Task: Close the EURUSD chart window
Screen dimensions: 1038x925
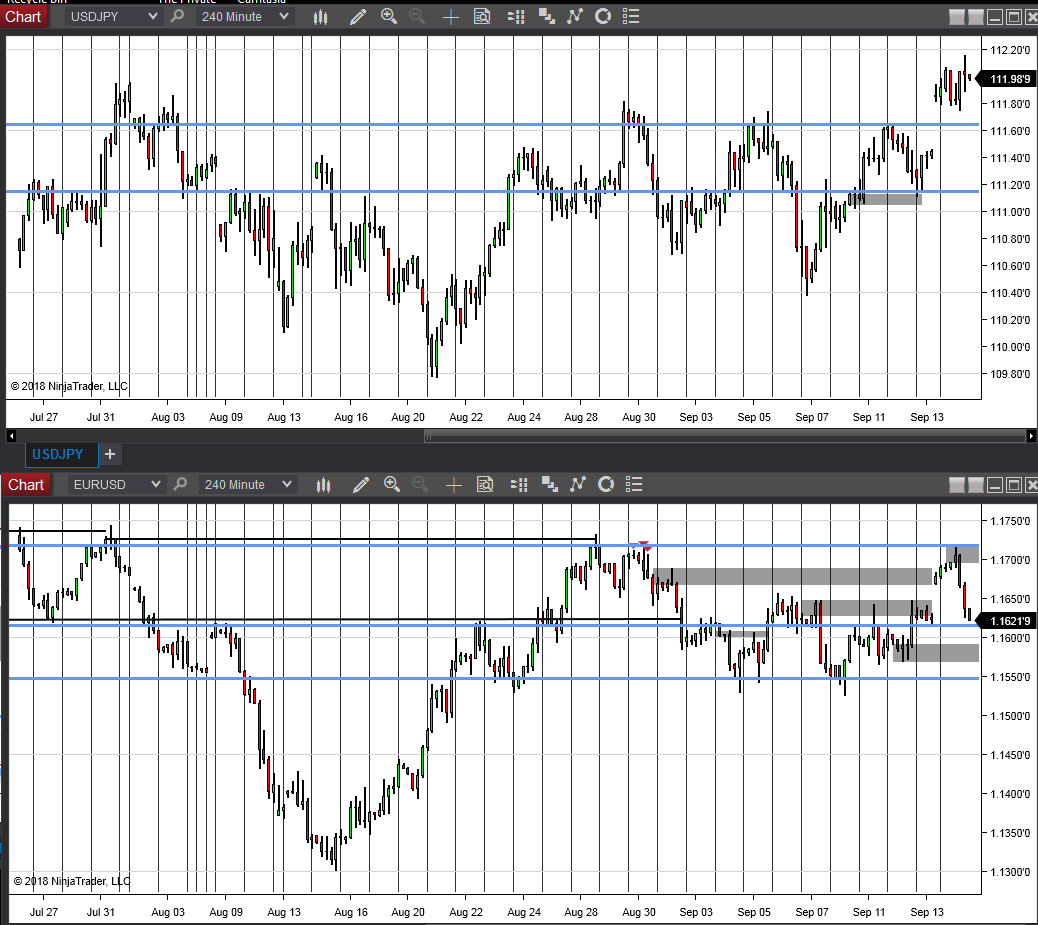Action: point(1031,485)
